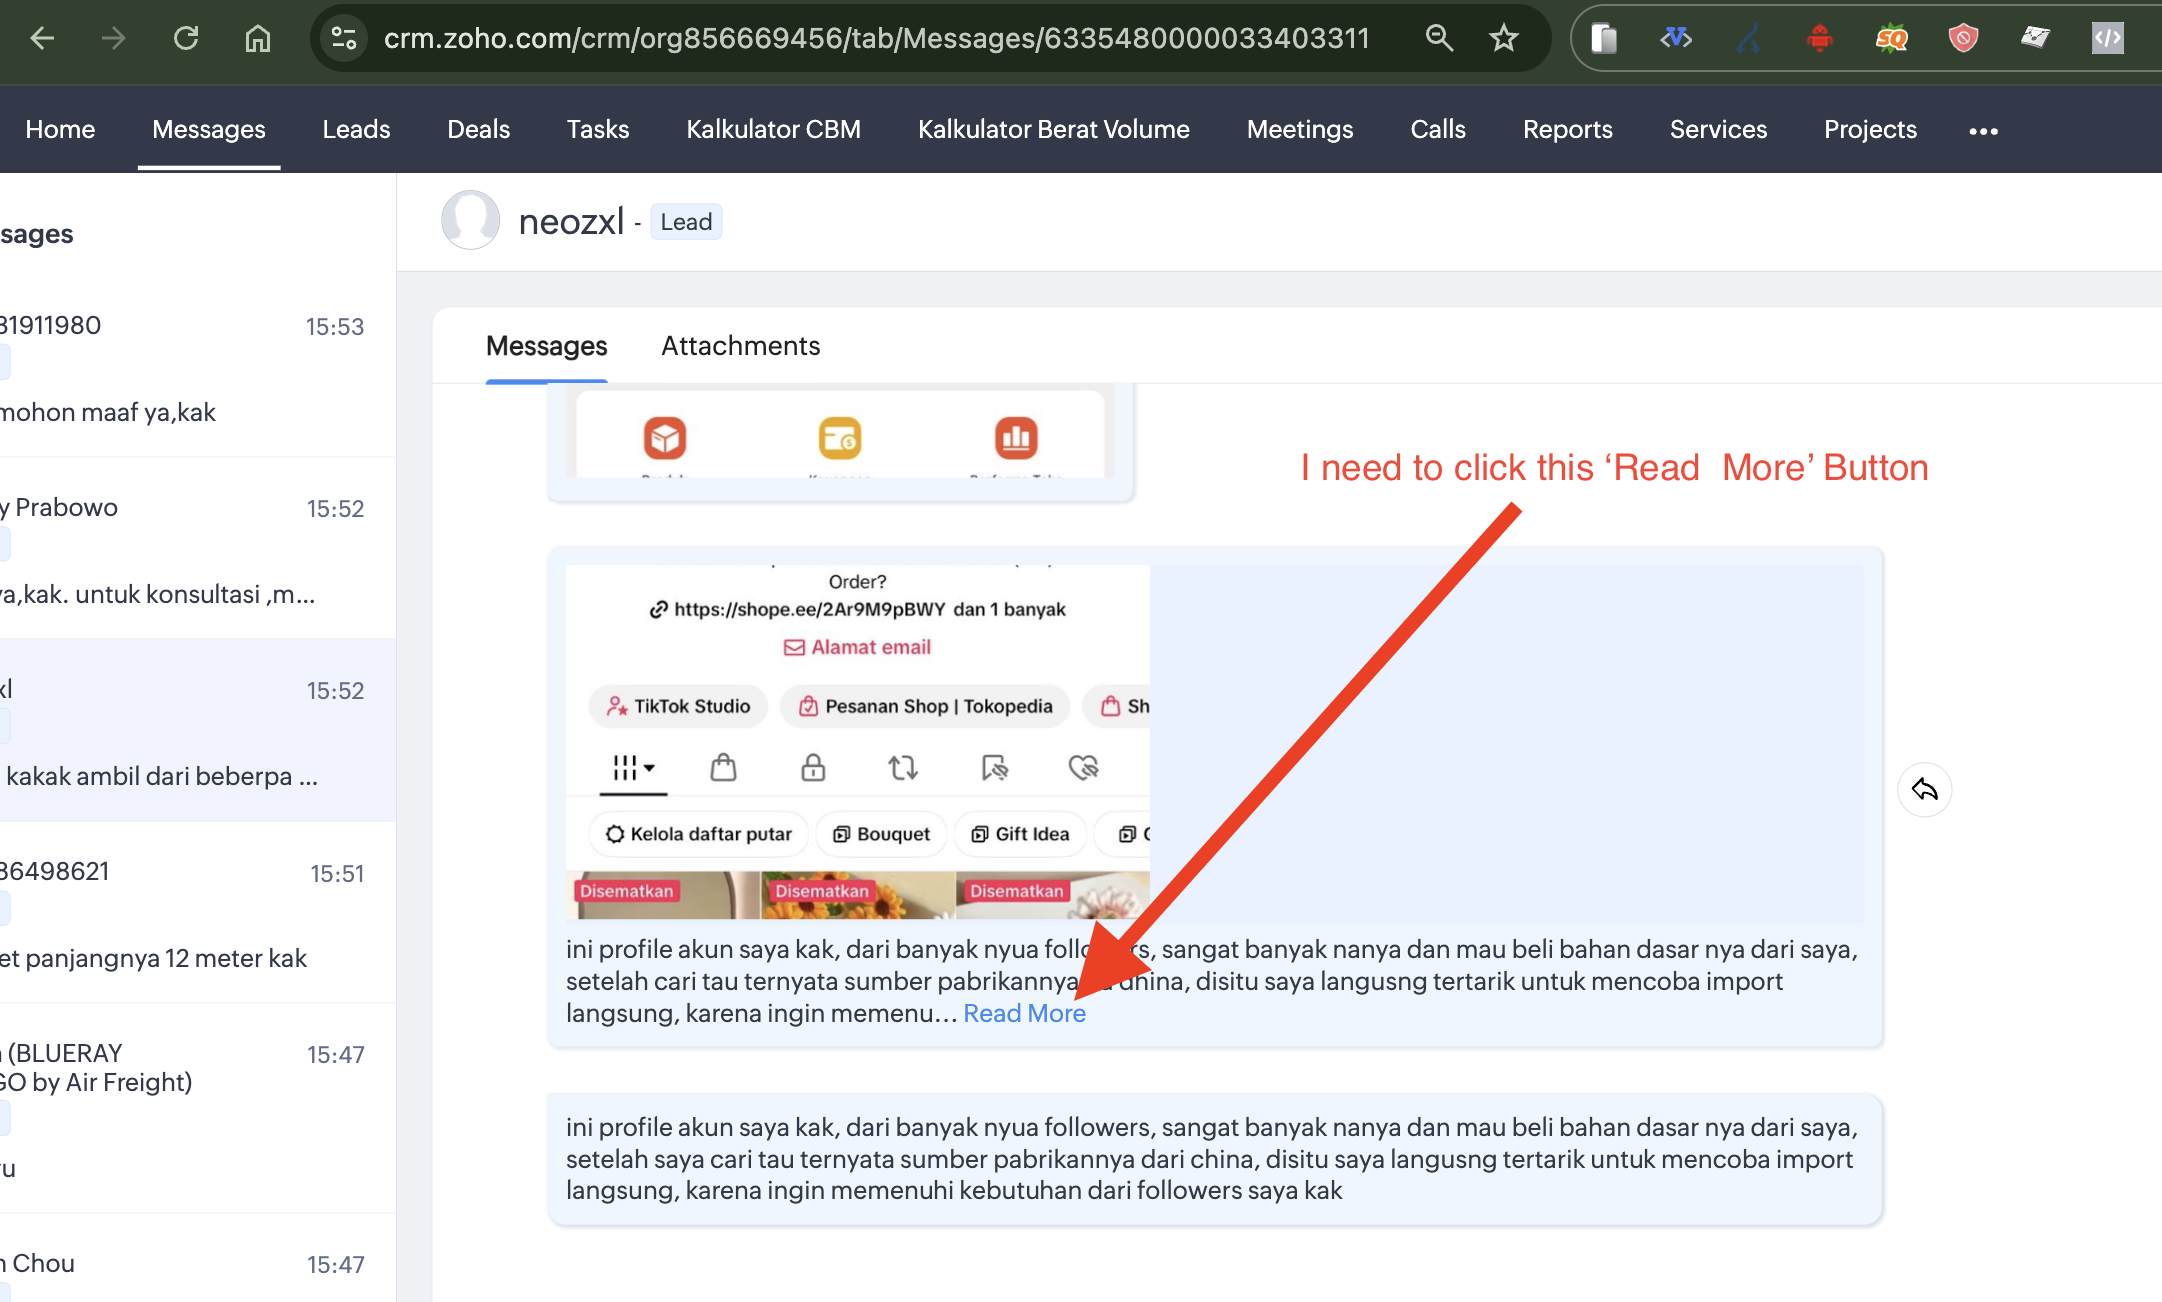Click the SQ extension icon
Screen dimensions: 2162x1302
(1891, 38)
